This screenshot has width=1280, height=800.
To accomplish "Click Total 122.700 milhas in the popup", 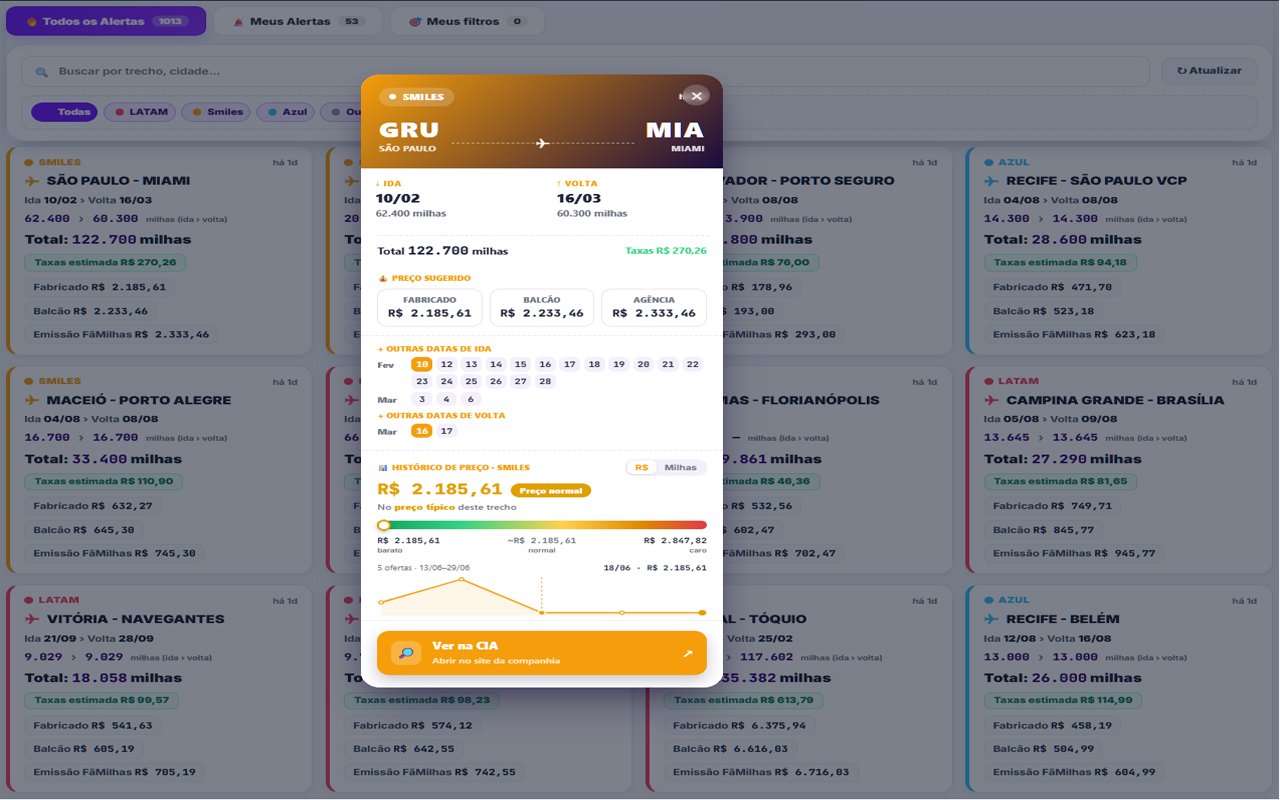I will [442, 251].
